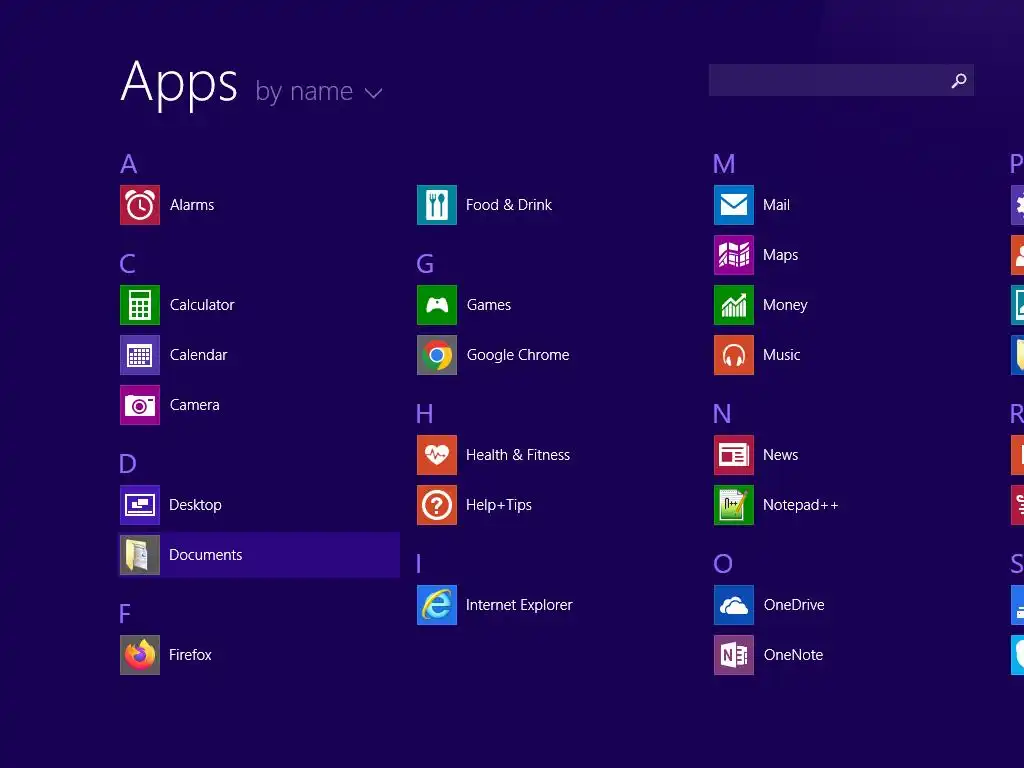Click the 'Health & Fitness' label text
1024x768 pixels.
(518, 455)
